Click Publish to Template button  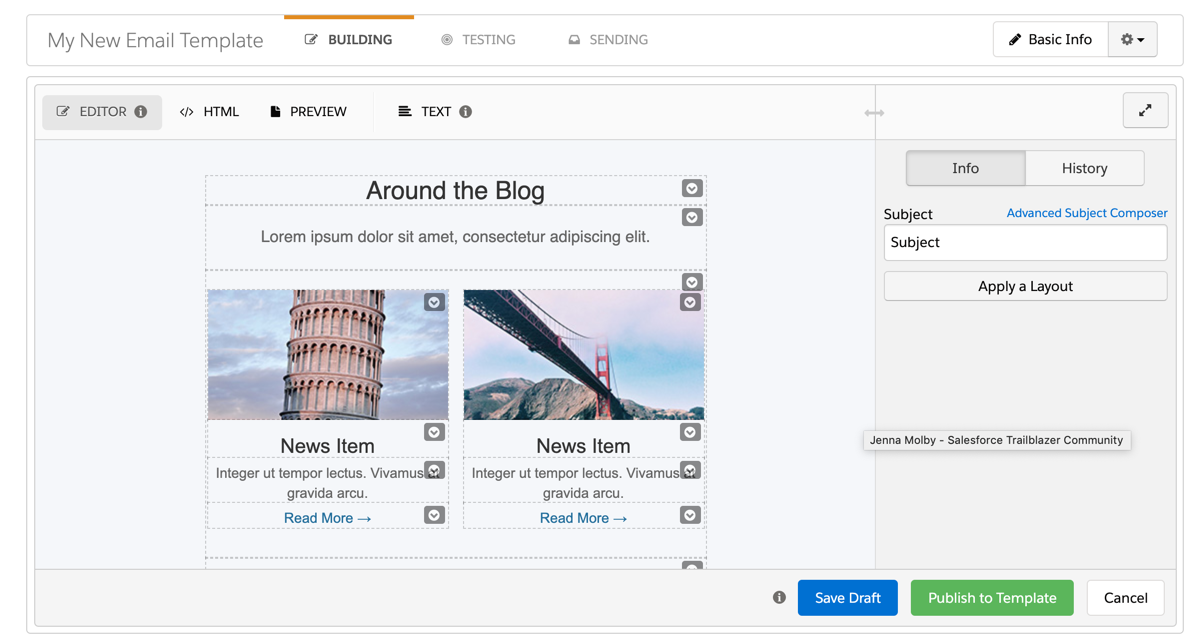pos(991,598)
